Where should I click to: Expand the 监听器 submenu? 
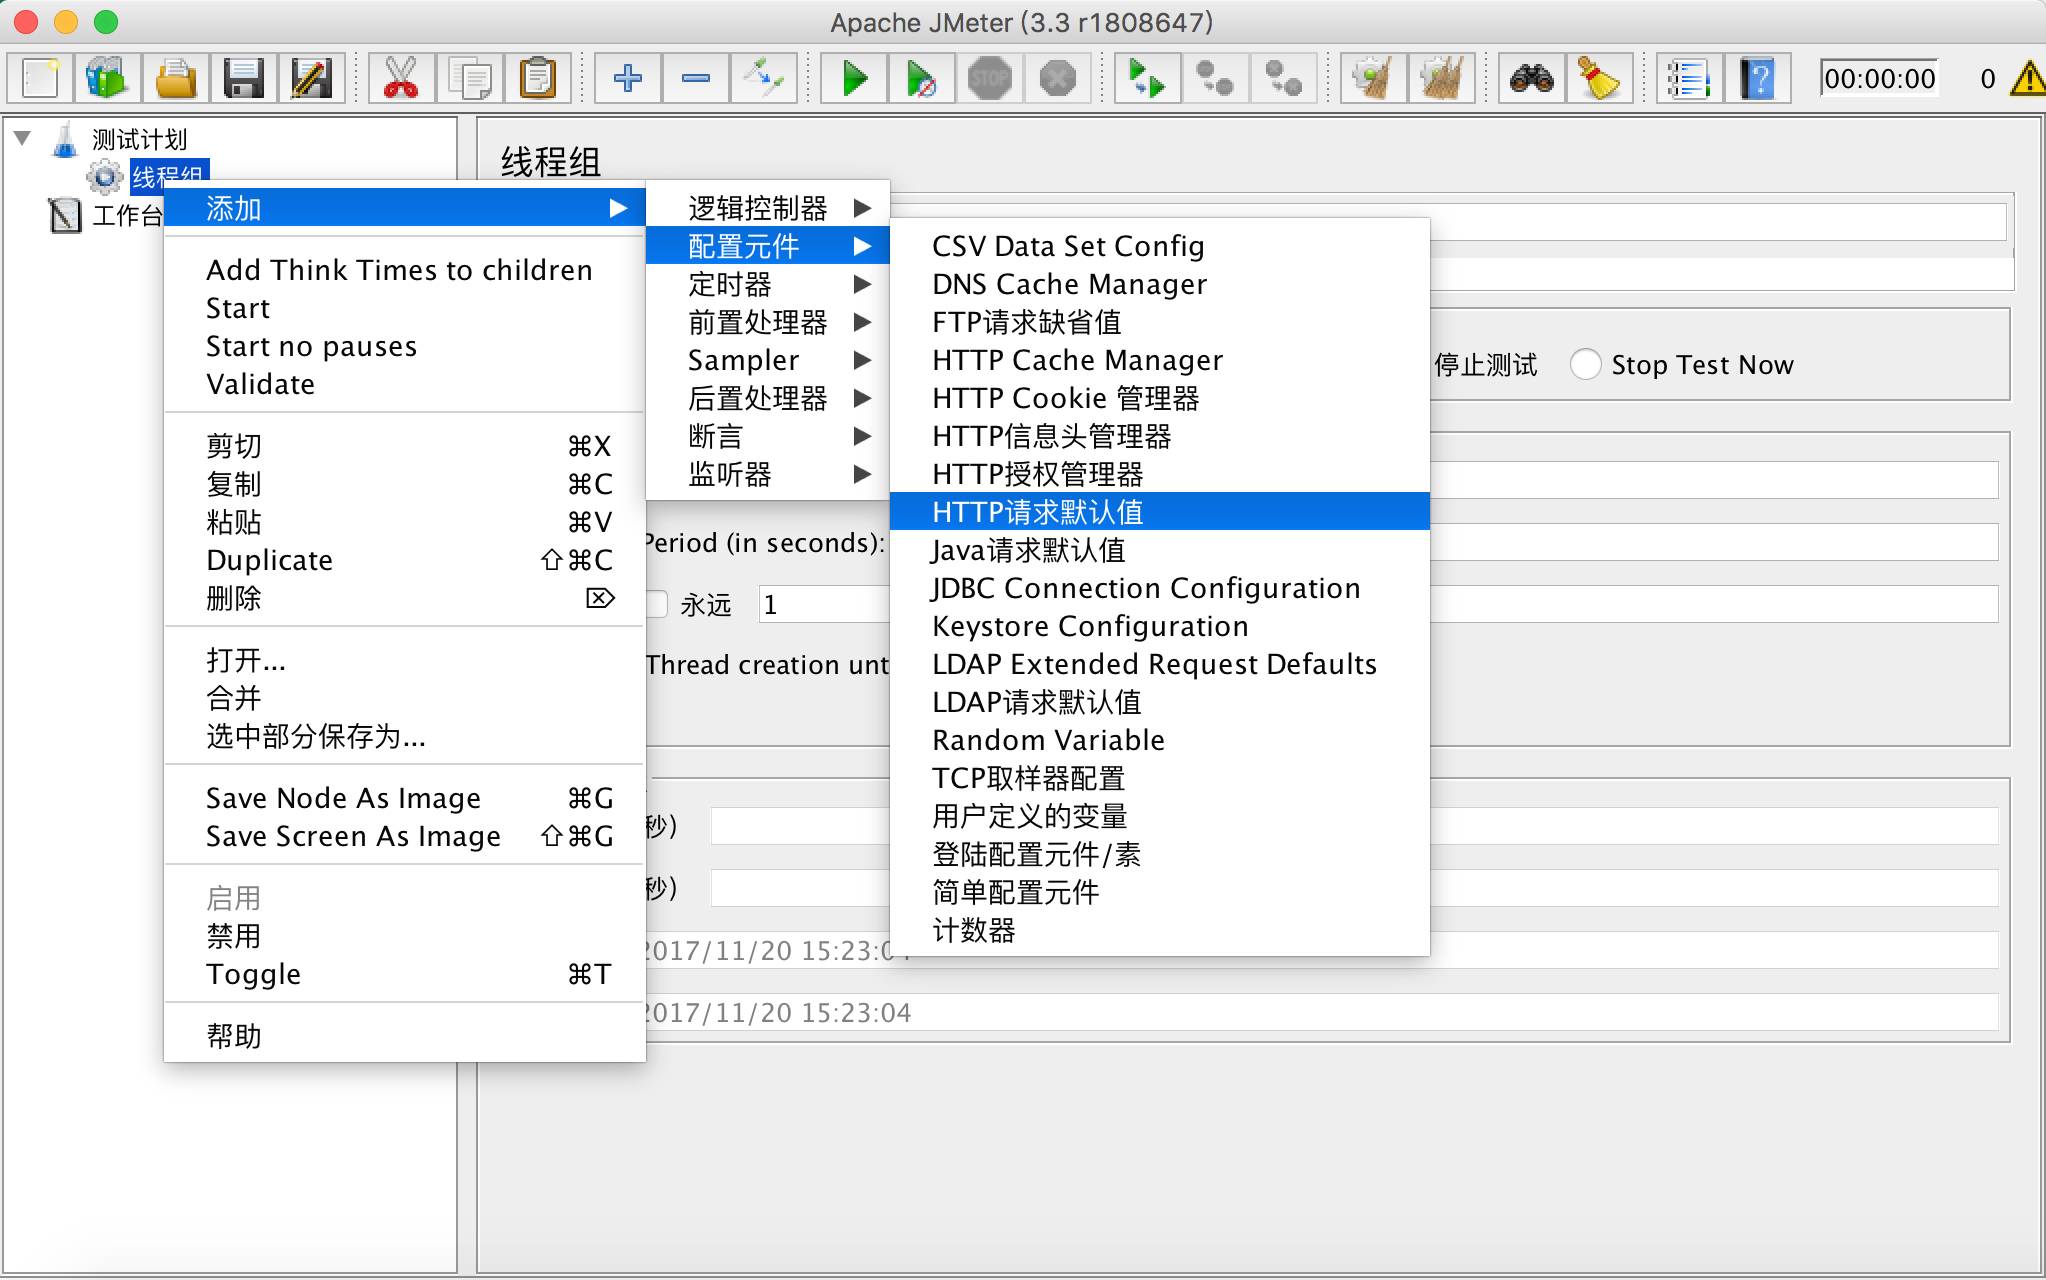767,474
